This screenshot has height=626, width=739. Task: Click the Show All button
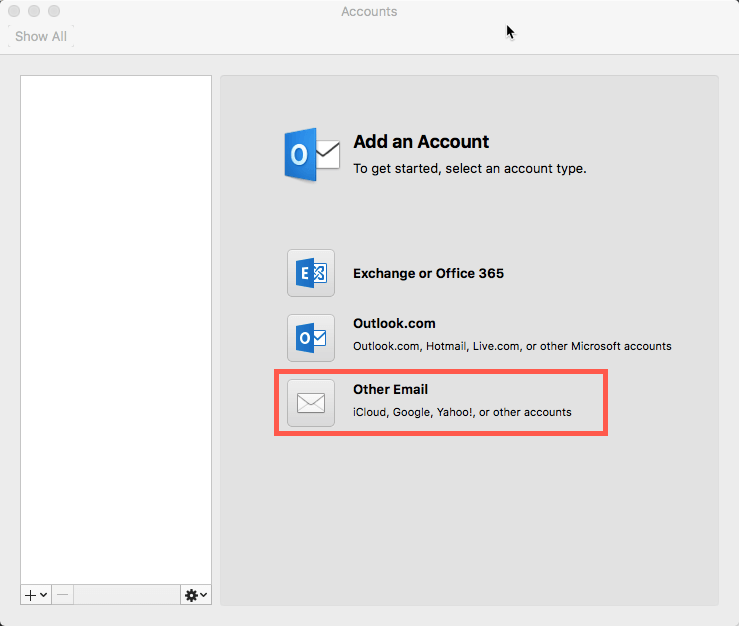[x=41, y=36]
